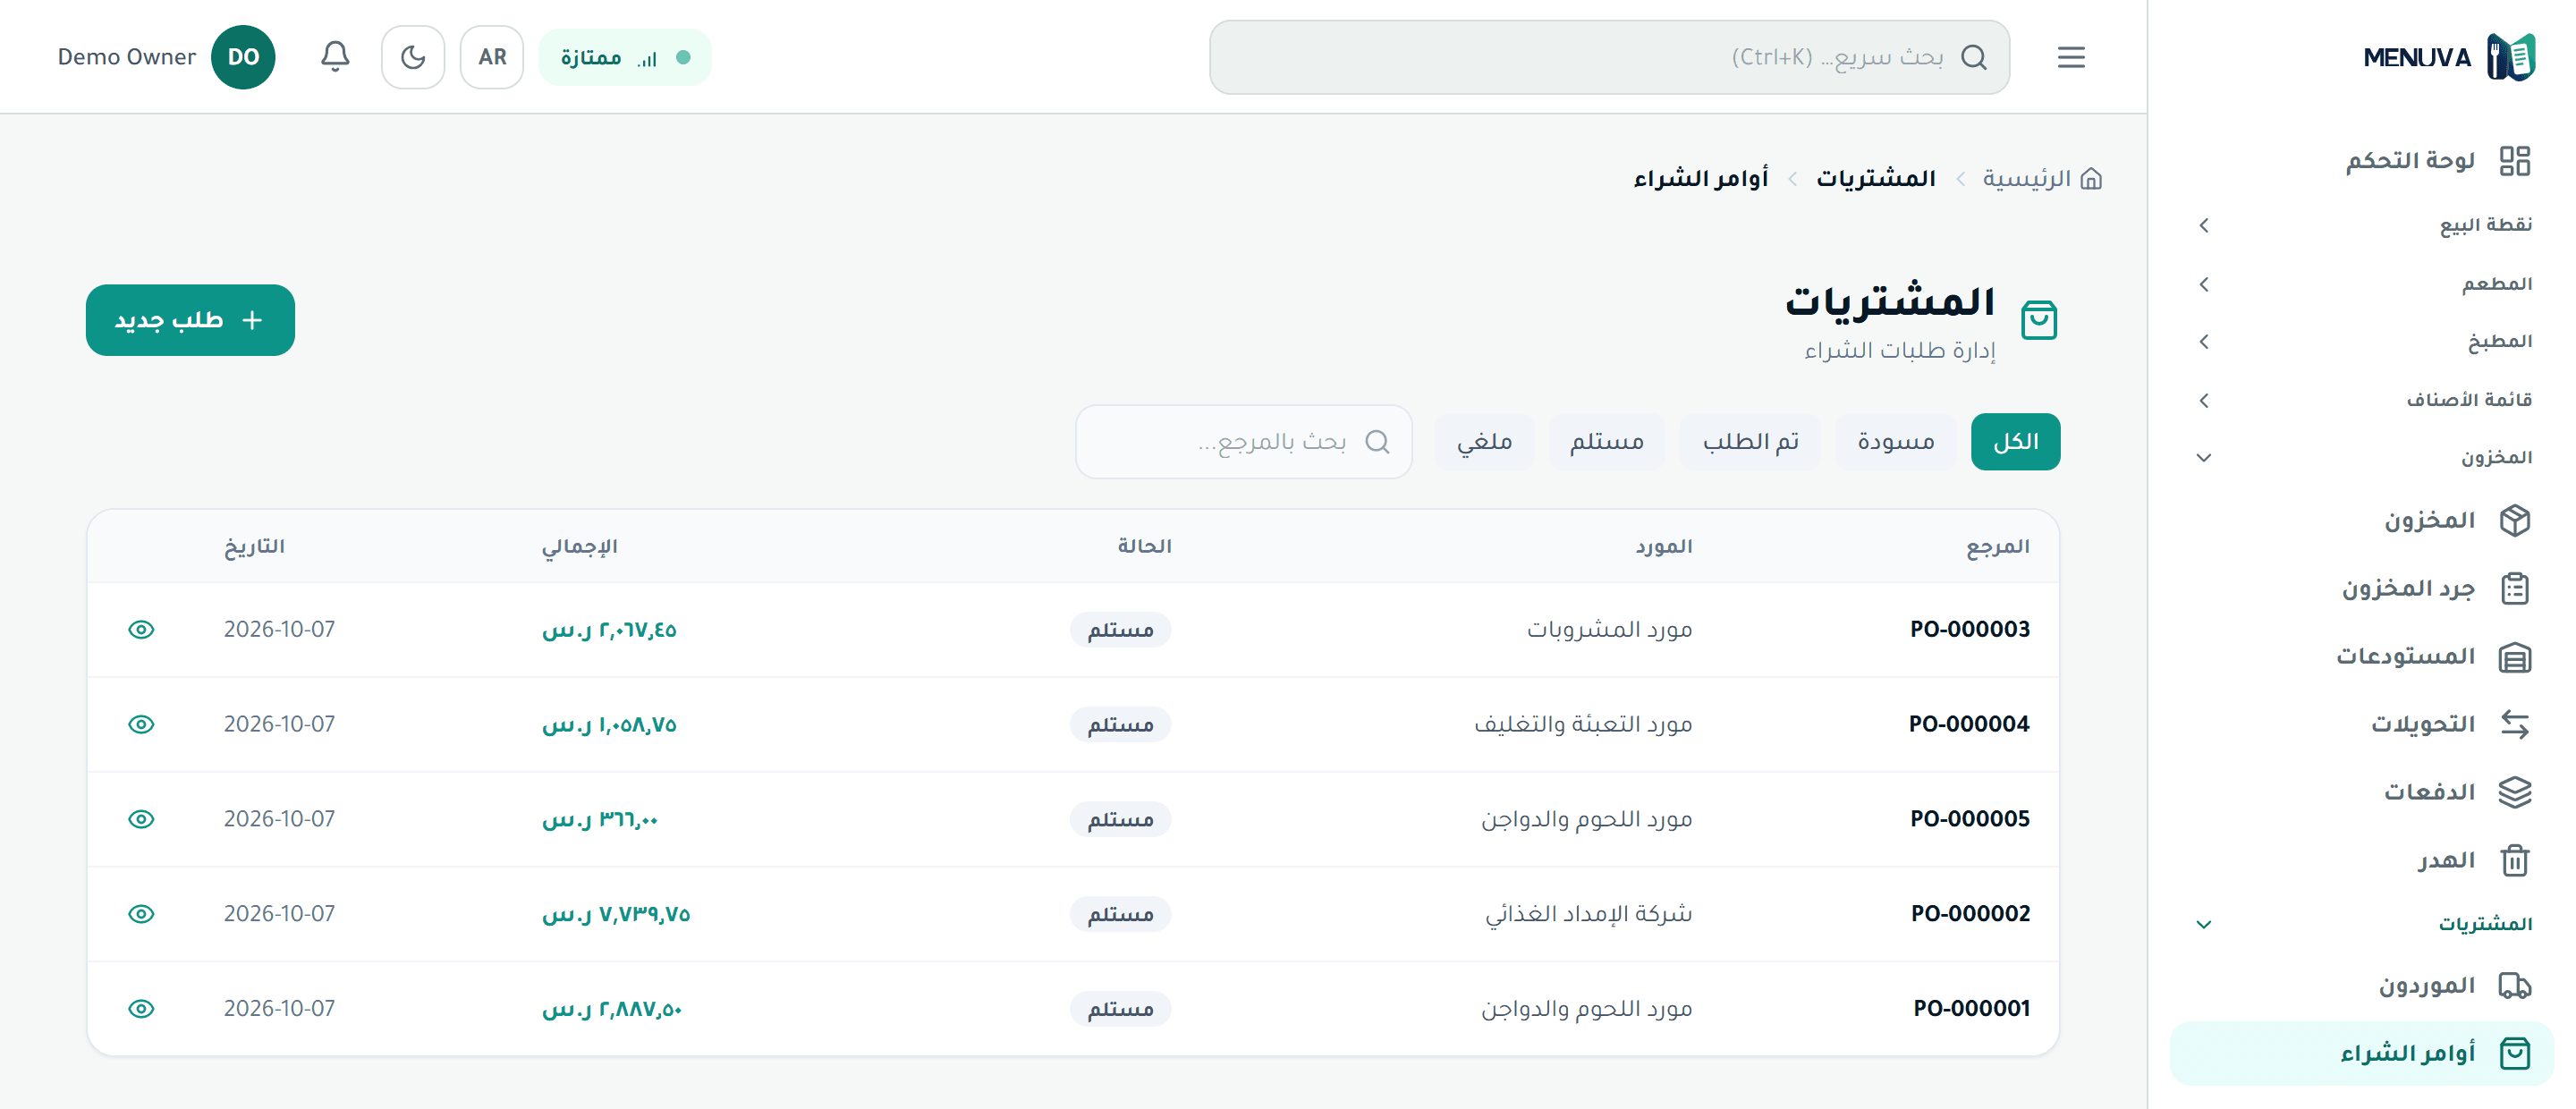Click the shopping bag icon beside the page title

2038,320
